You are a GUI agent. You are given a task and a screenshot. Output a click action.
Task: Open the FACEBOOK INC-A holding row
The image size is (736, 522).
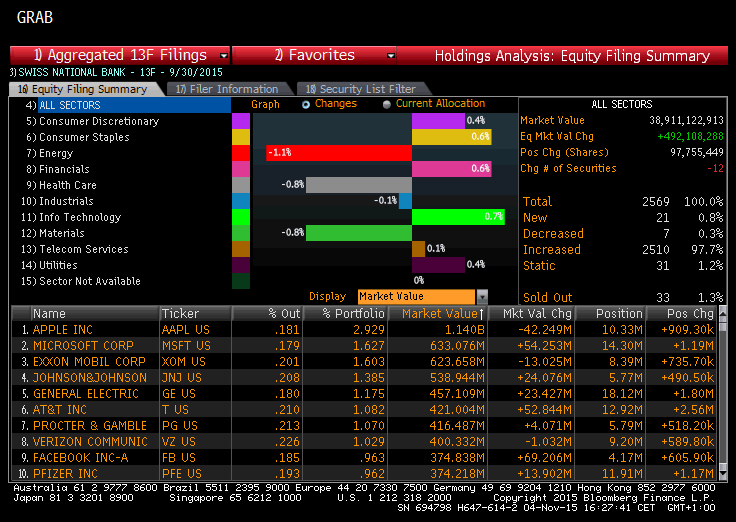pyautogui.click(x=364, y=457)
